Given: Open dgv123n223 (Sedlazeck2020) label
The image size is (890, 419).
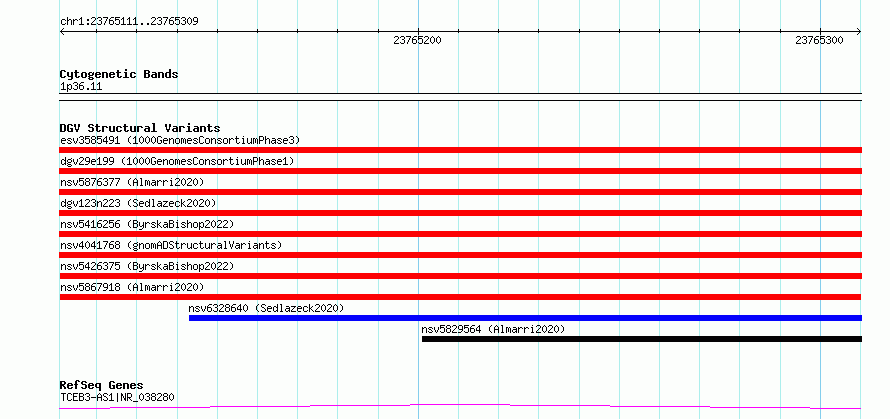Looking at the screenshot, I should tap(138, 203).
